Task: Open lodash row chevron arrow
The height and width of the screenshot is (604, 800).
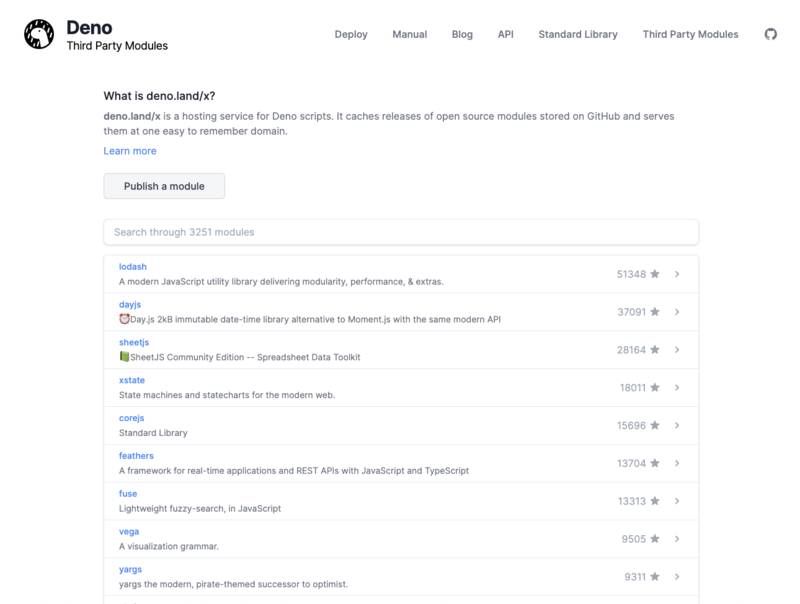Action: tap(677, 274)
